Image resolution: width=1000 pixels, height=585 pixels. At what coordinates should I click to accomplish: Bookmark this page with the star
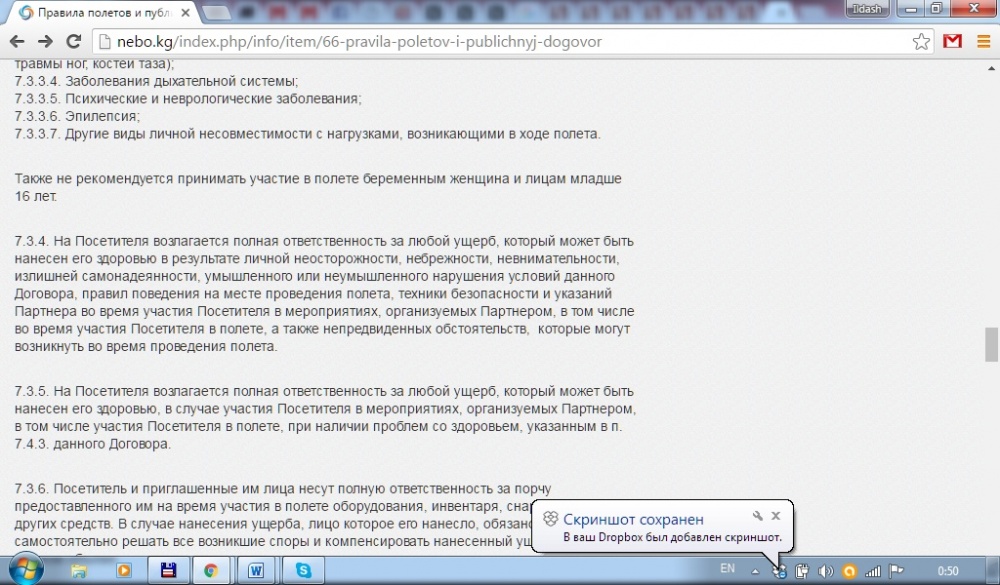[921, 42]
